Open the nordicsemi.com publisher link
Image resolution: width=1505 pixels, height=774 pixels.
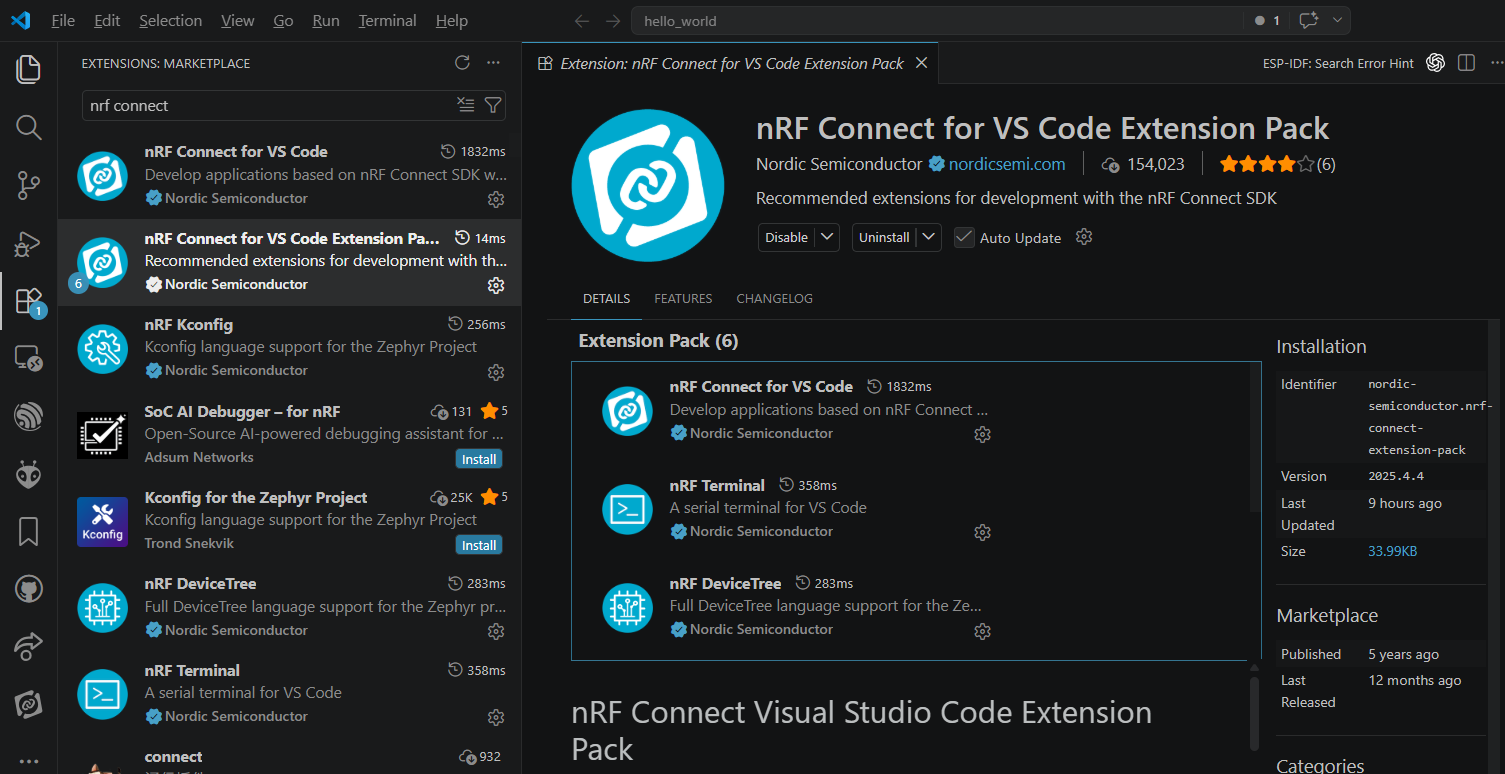coord(1007,164)
